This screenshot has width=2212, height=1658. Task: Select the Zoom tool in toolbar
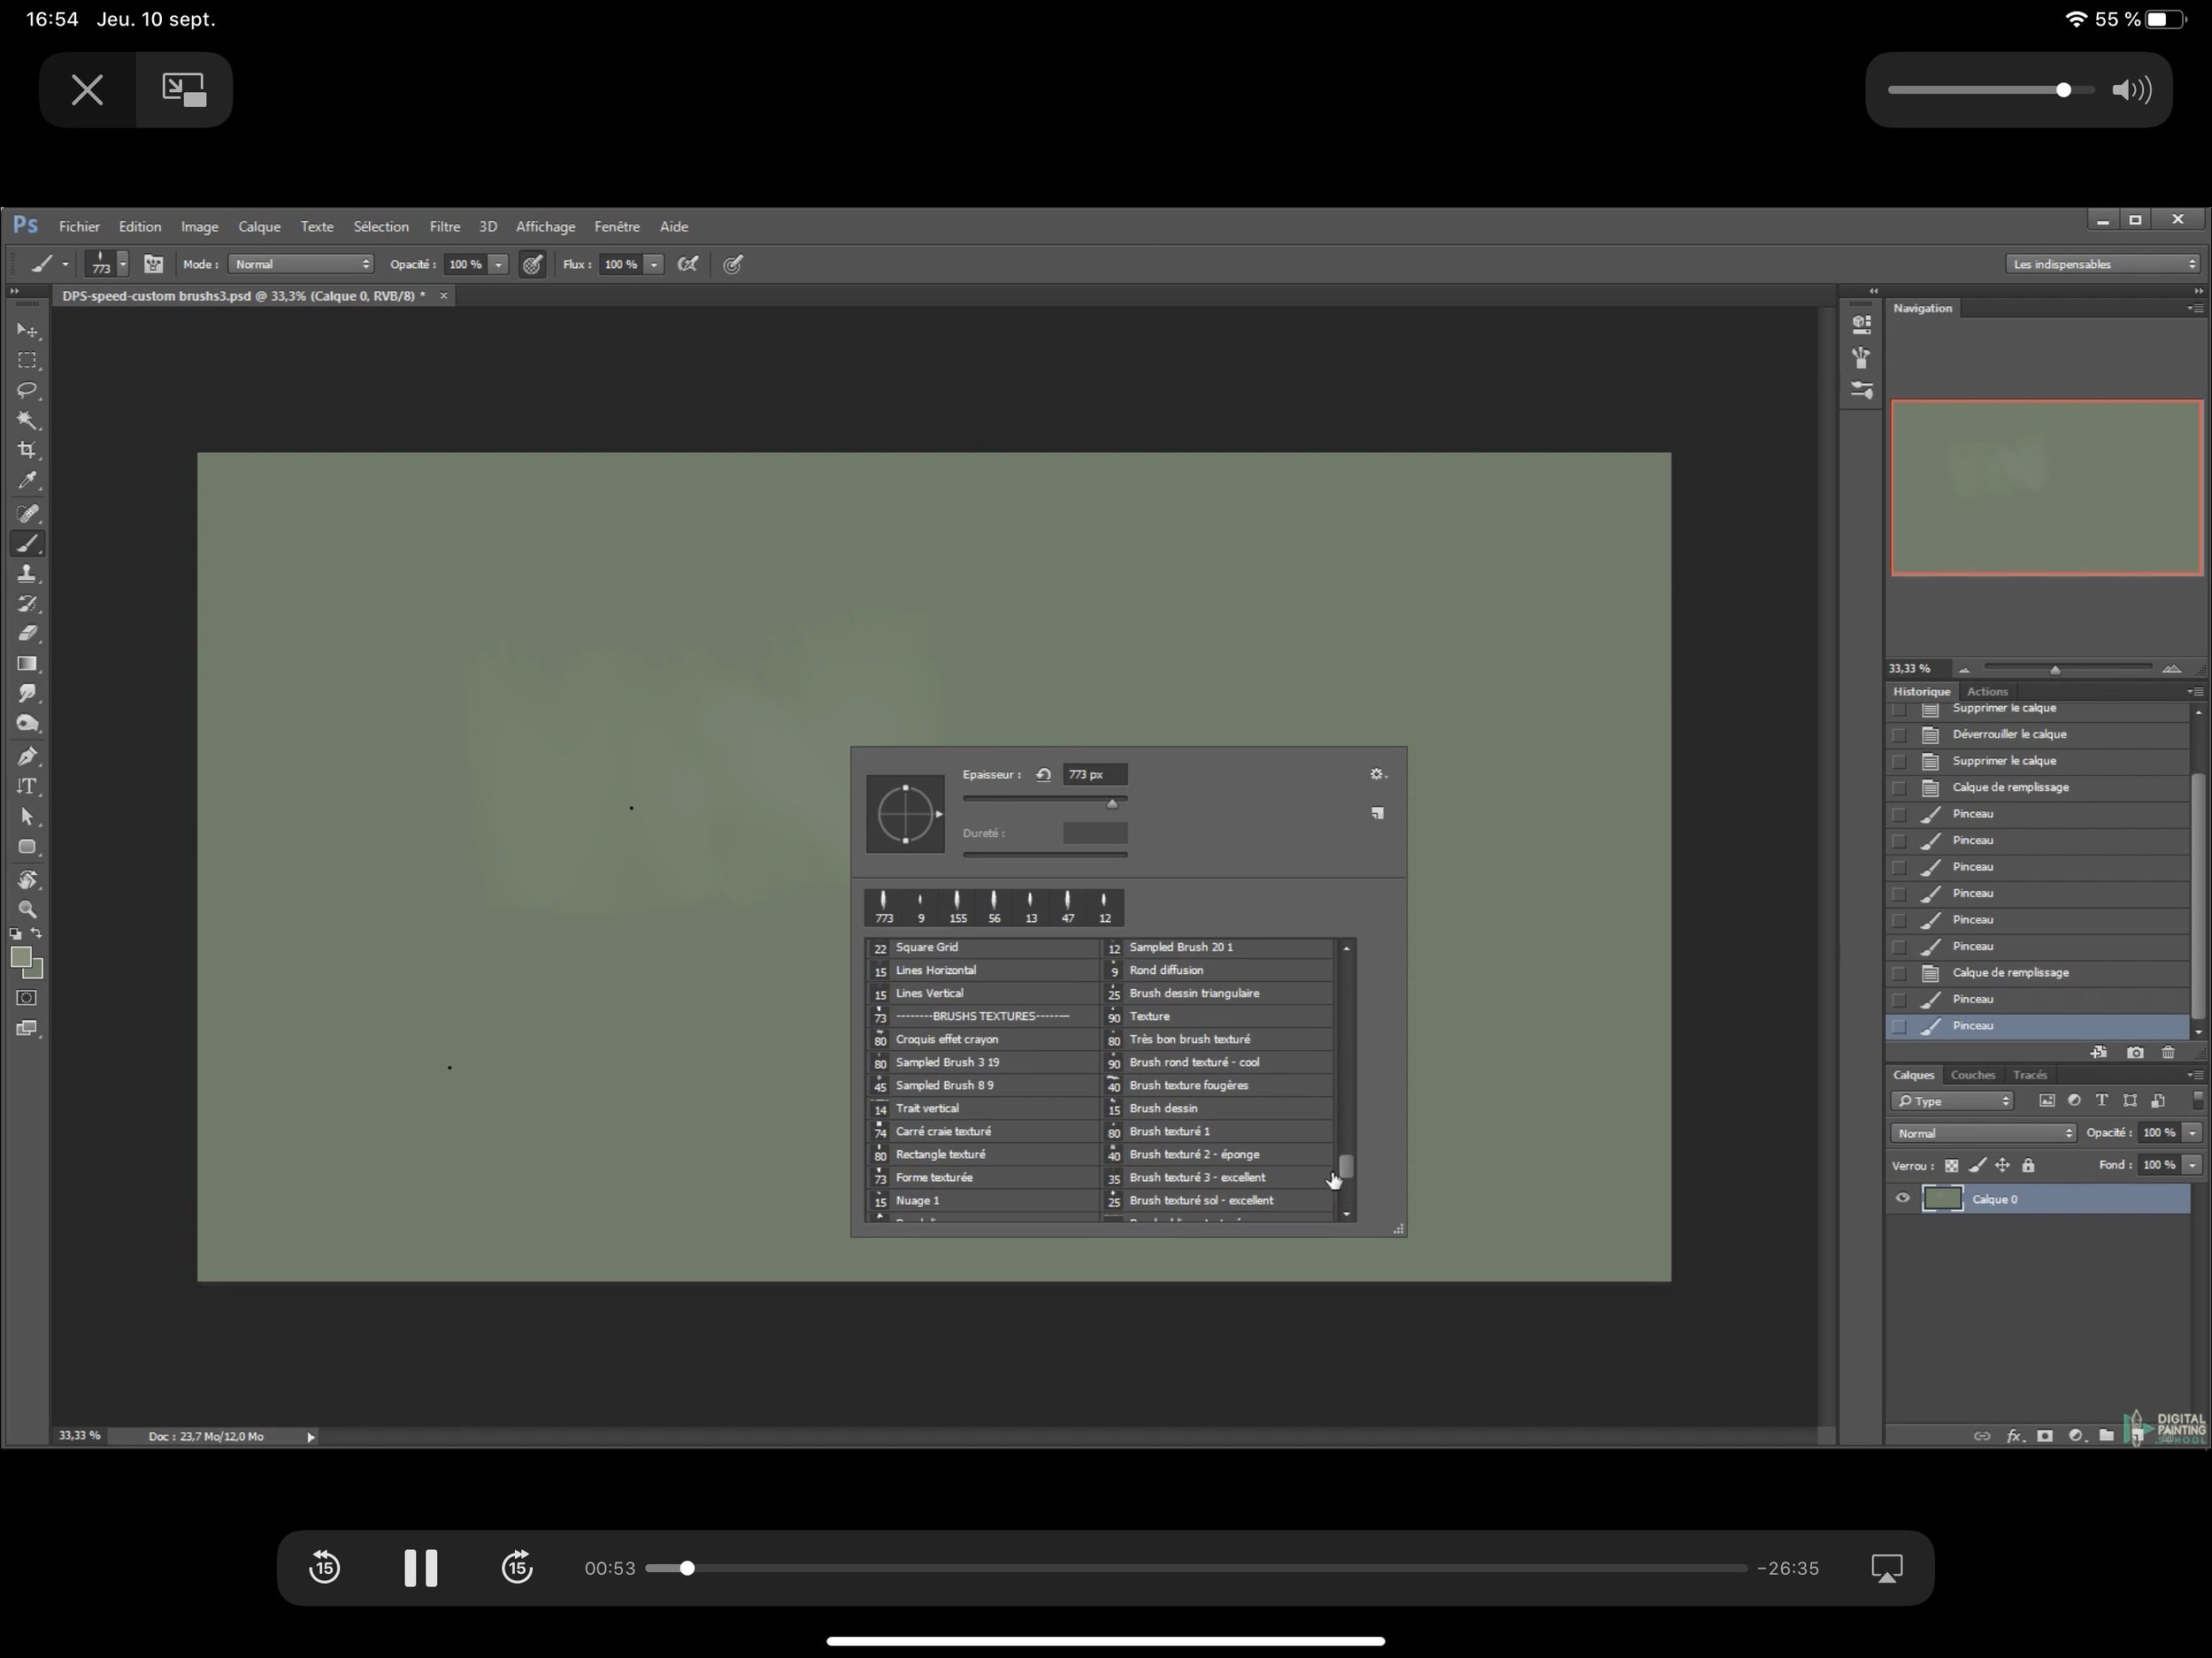coord(27,909)
